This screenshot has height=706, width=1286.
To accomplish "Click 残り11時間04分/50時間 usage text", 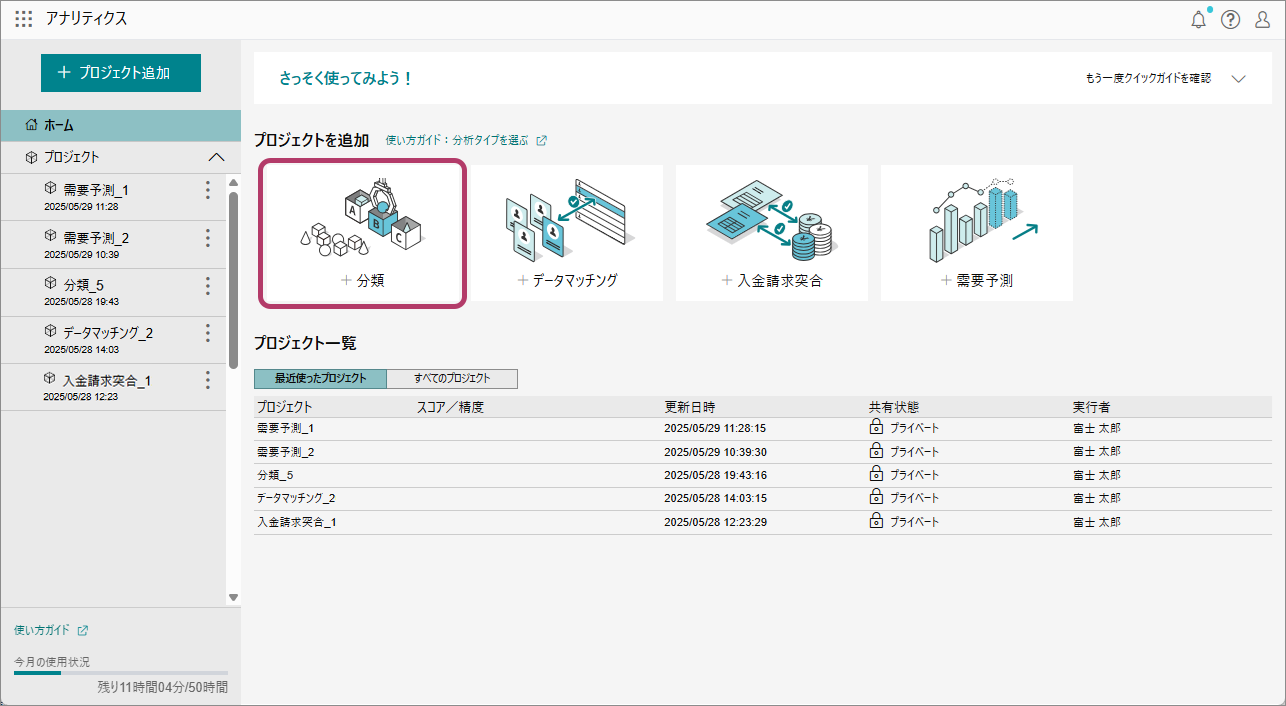I will (x=162, y=688).
